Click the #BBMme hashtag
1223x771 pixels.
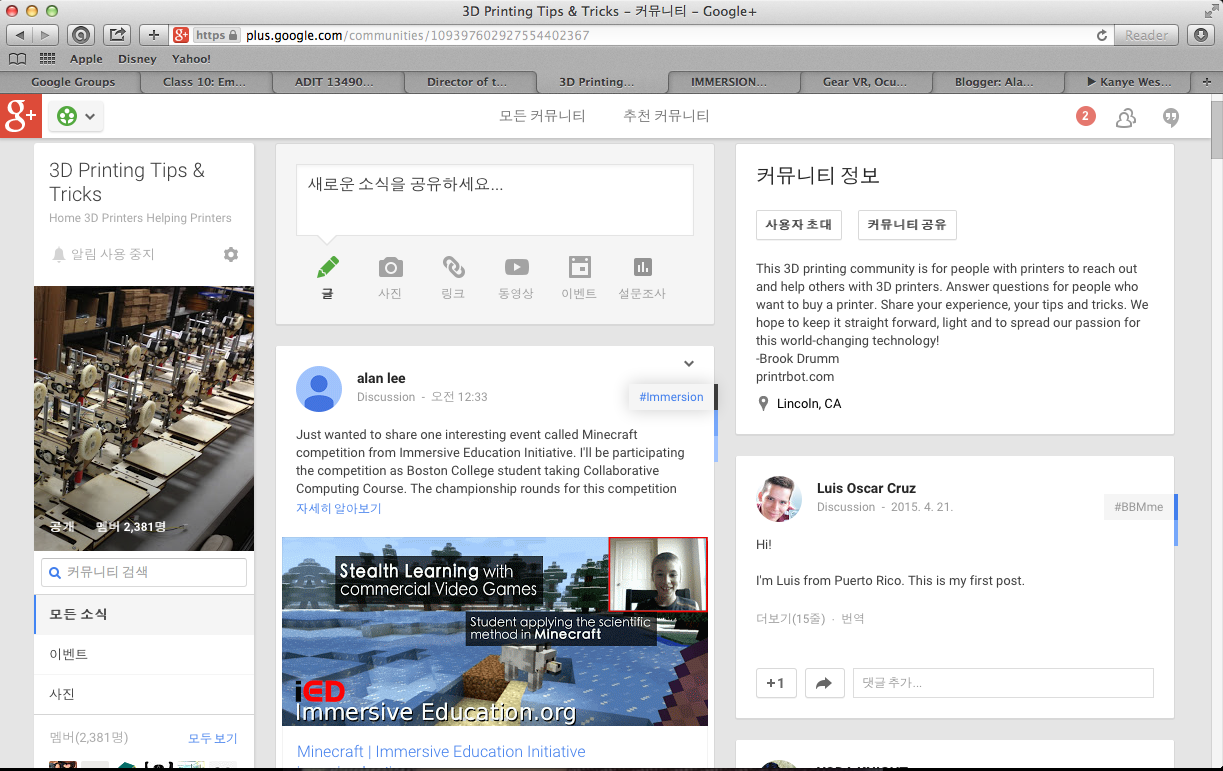pyautogui.click(x=1139, y=507)
